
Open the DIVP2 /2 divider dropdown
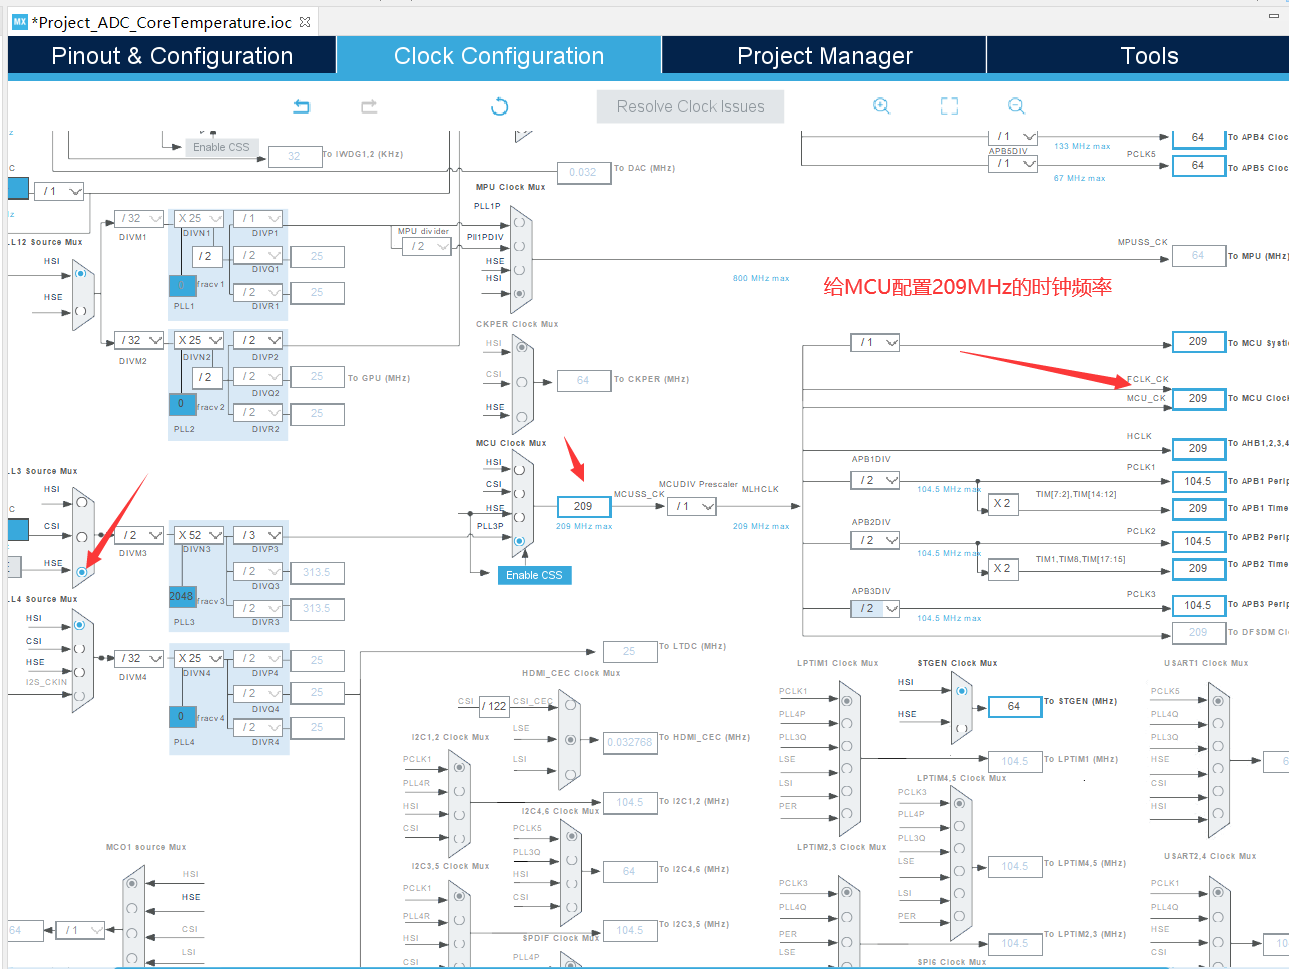pos(258,340)
